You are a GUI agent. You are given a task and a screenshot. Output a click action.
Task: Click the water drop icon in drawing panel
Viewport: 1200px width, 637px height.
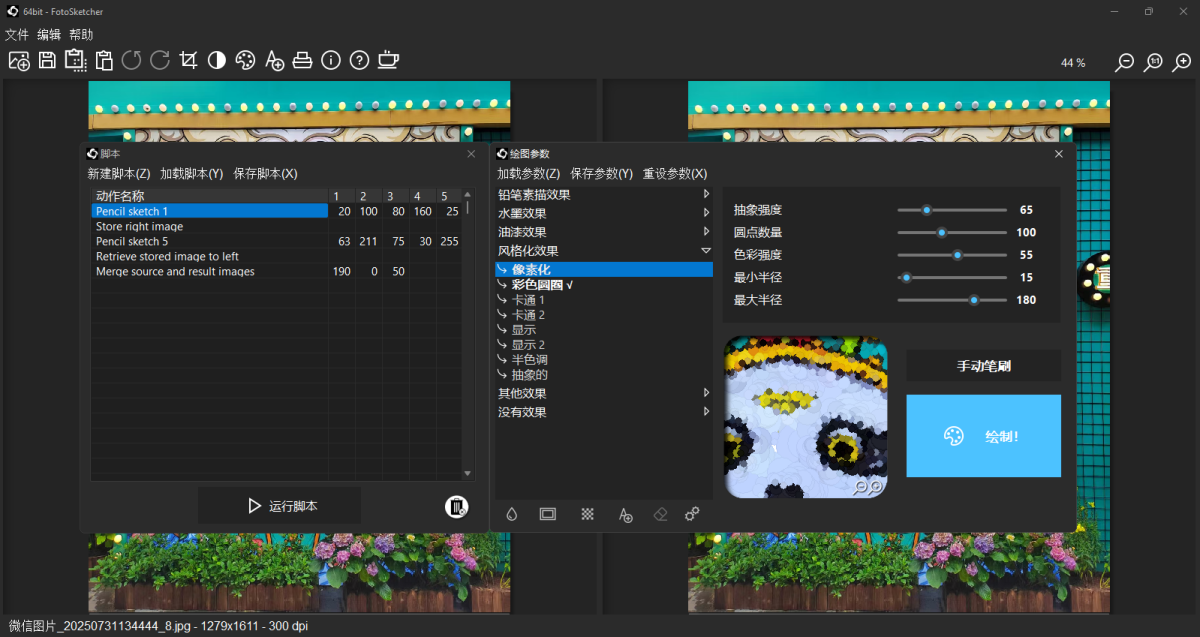[512, 514]
